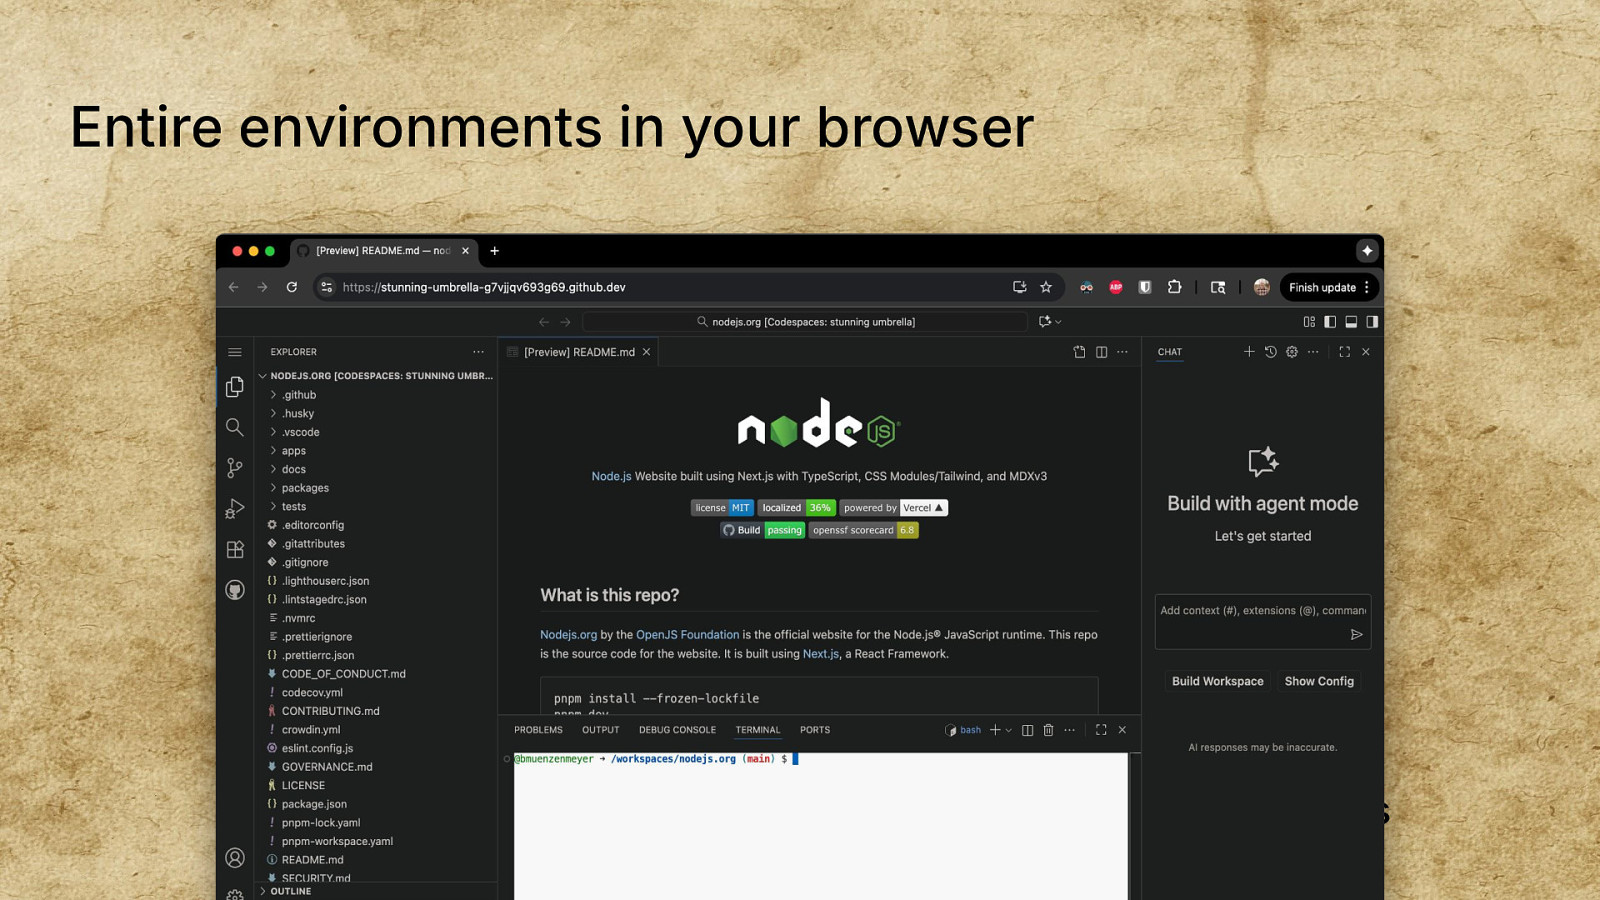Image resolution: width=1600 pixels, height=900 pixels.
Task: Expand the packages folder
Action: click(x=305, y=488)
